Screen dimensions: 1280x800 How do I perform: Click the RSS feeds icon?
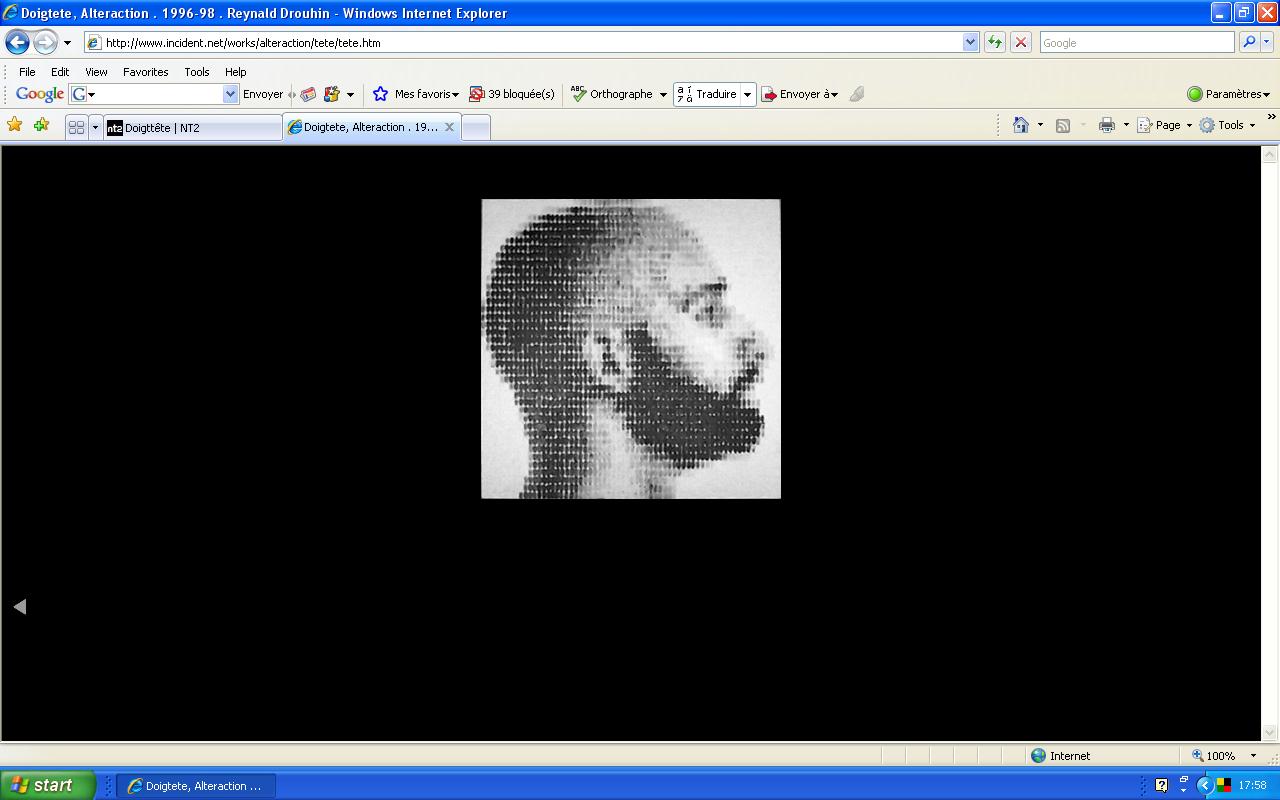coord(1063,125)
